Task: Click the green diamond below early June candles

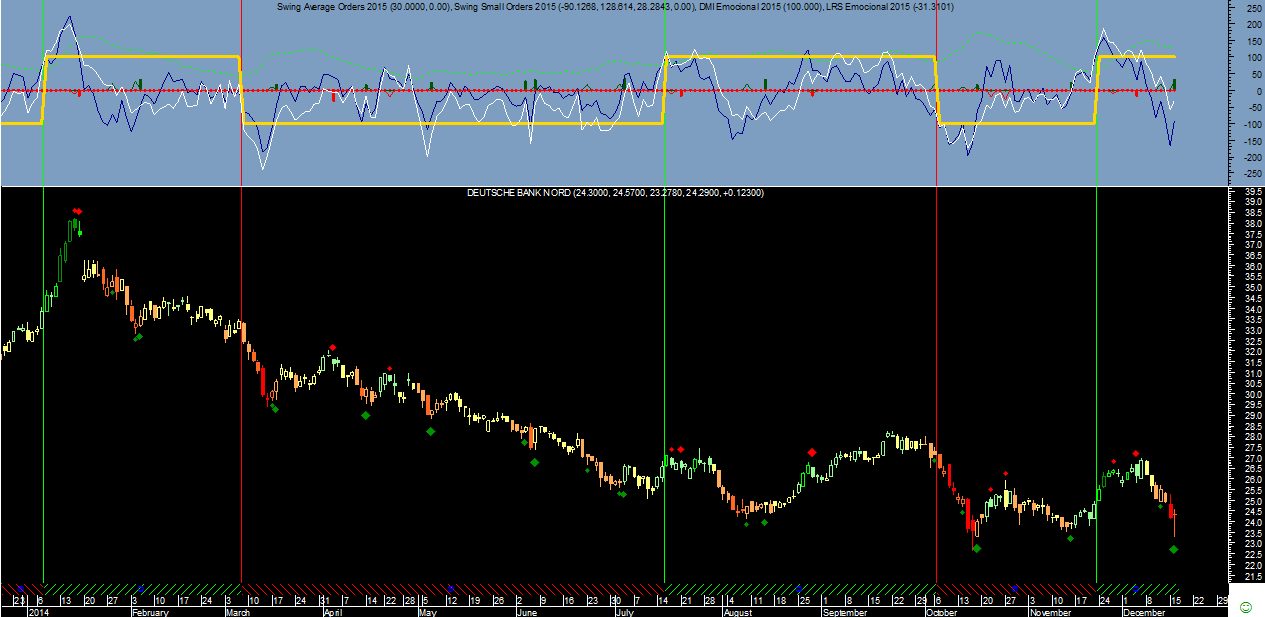Action: pyautogui.click(x=534, y=462)
